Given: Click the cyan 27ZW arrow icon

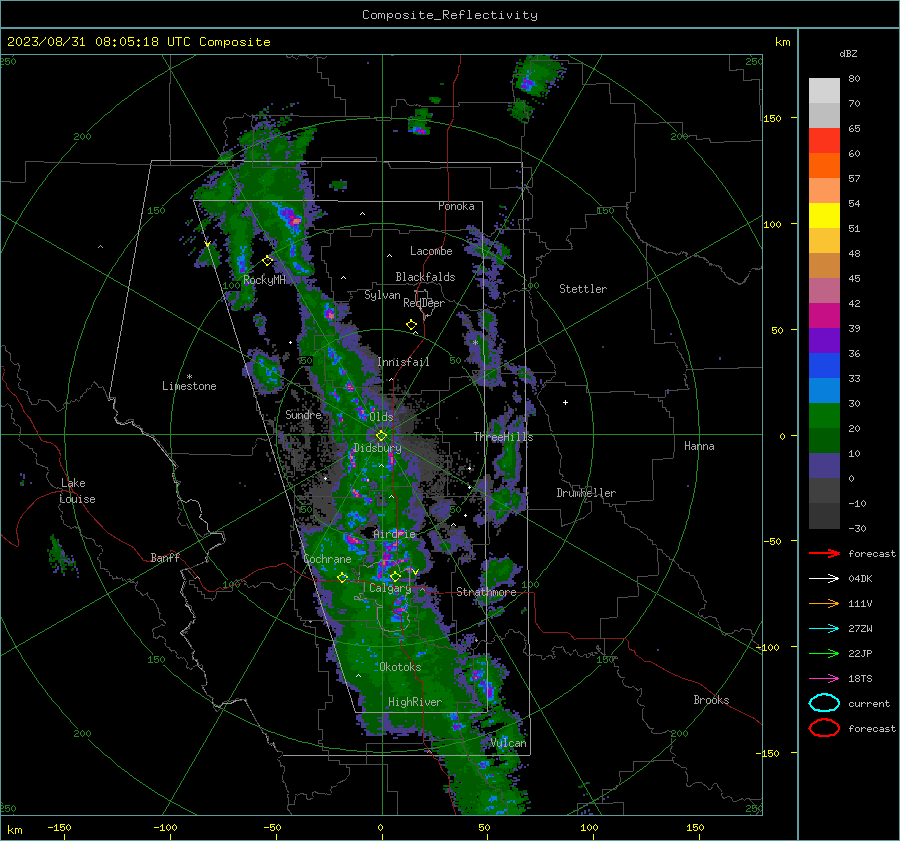Looking at the screenshot, I should [x=824, y=629].
